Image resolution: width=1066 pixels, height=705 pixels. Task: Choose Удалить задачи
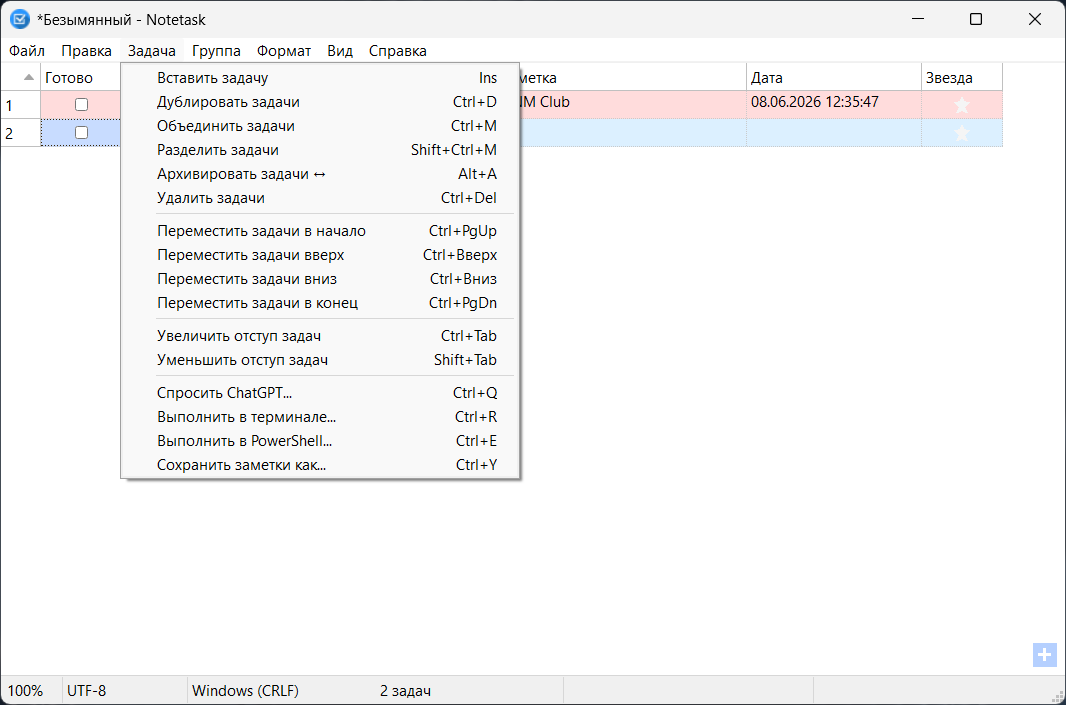[x=320, y=198]
